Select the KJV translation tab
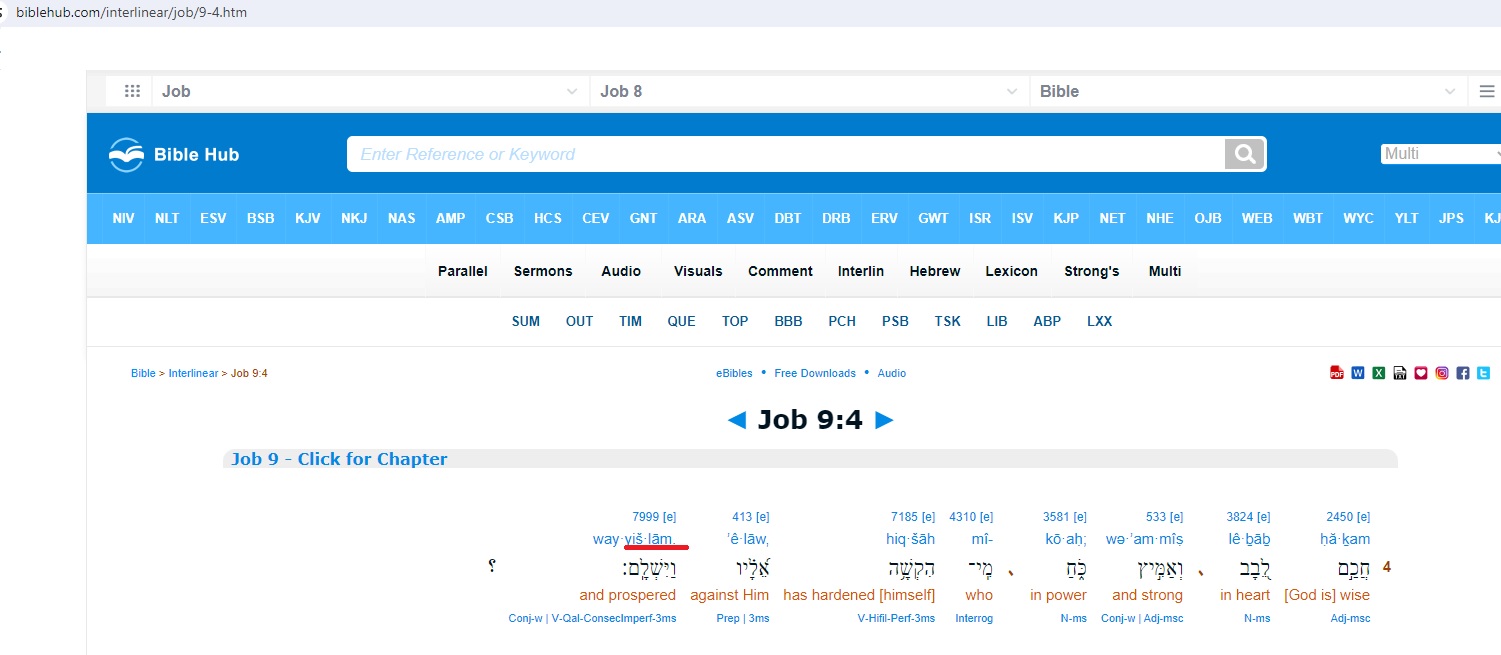Image resolution: width=1501 pixels, height=655 pixels. pos(307,218)
